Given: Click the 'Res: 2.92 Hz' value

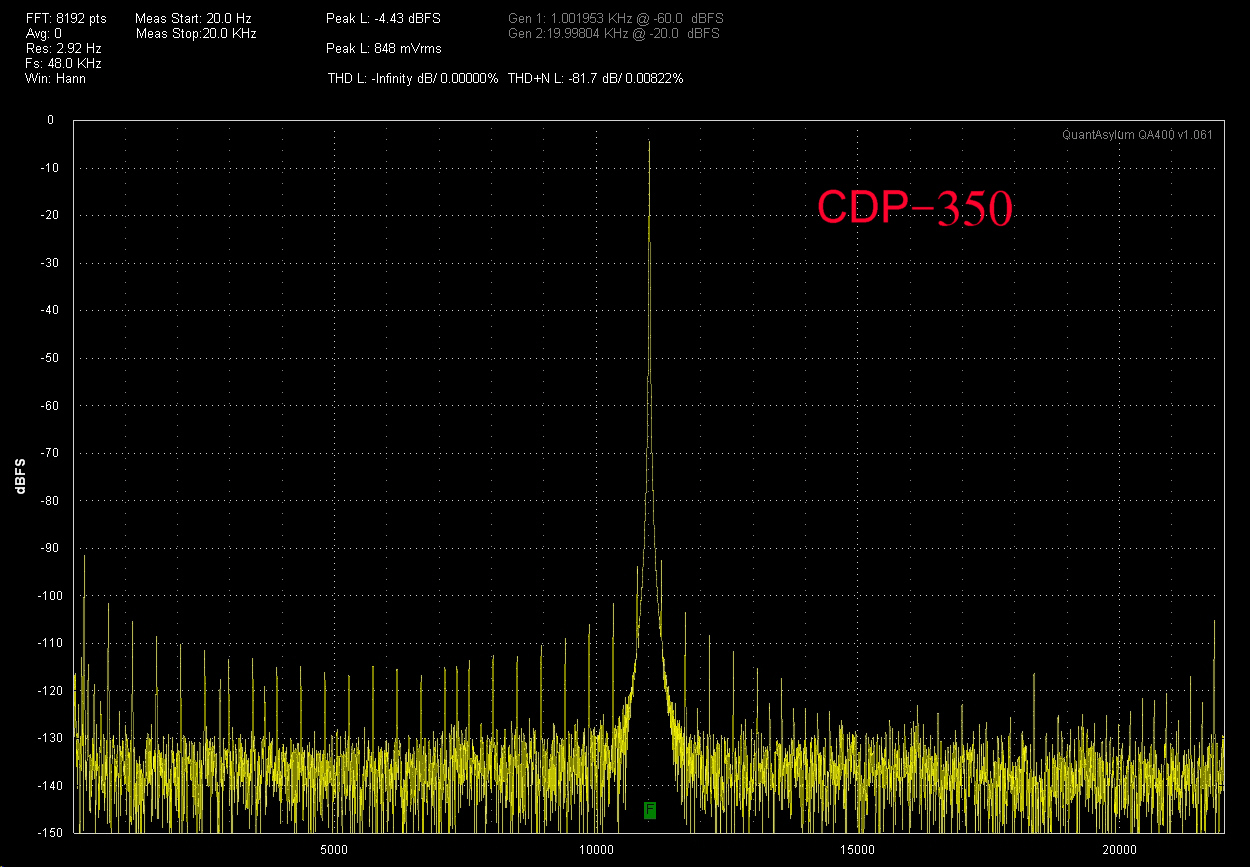Looking at the screenshot, I should tap(63, 48).
